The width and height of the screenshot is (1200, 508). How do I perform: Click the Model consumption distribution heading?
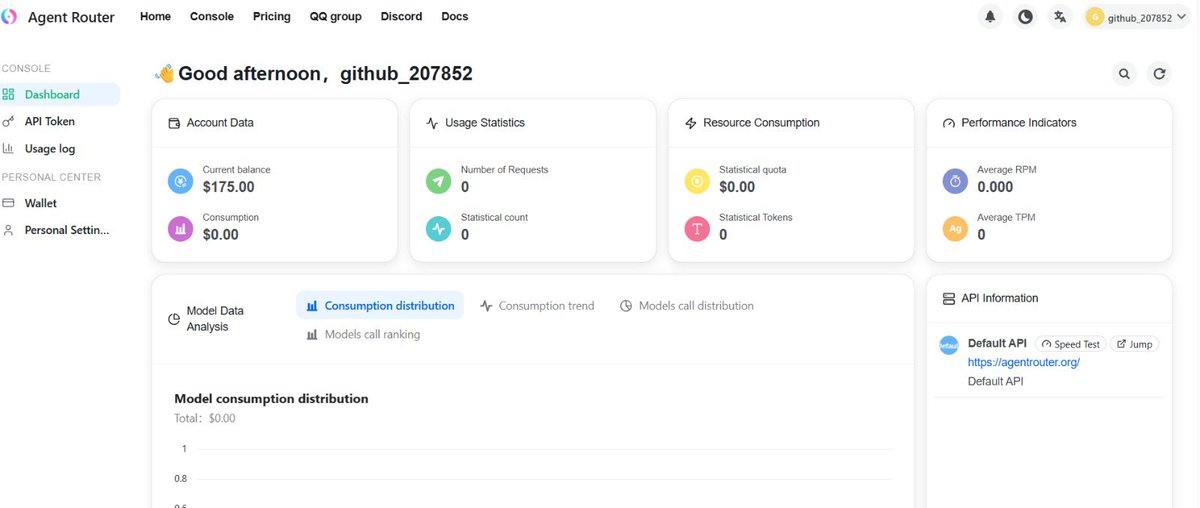271,399
